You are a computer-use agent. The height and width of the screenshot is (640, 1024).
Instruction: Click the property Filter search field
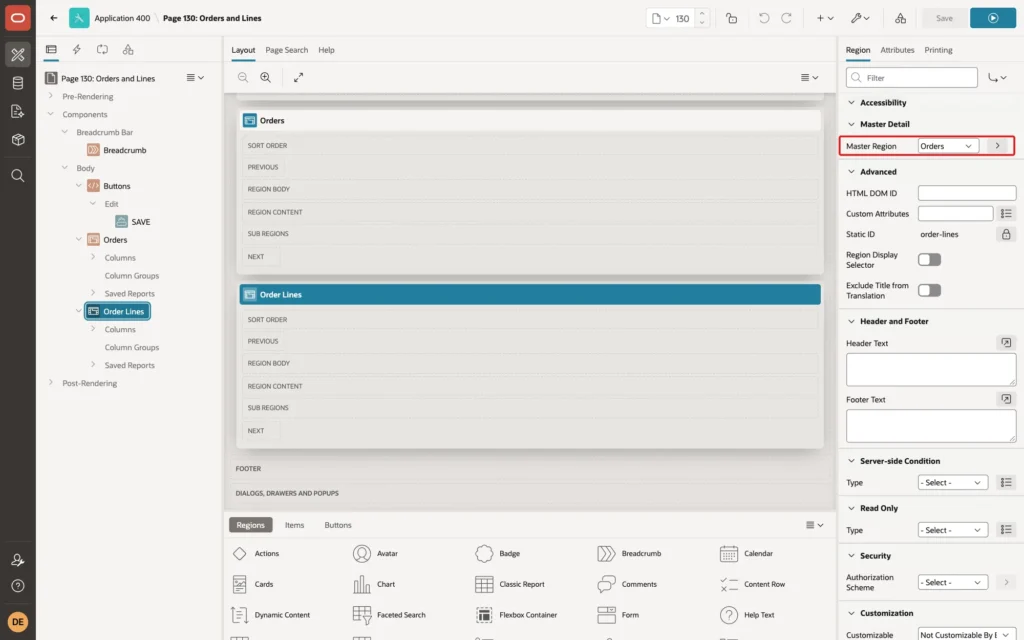click(912, 78)
